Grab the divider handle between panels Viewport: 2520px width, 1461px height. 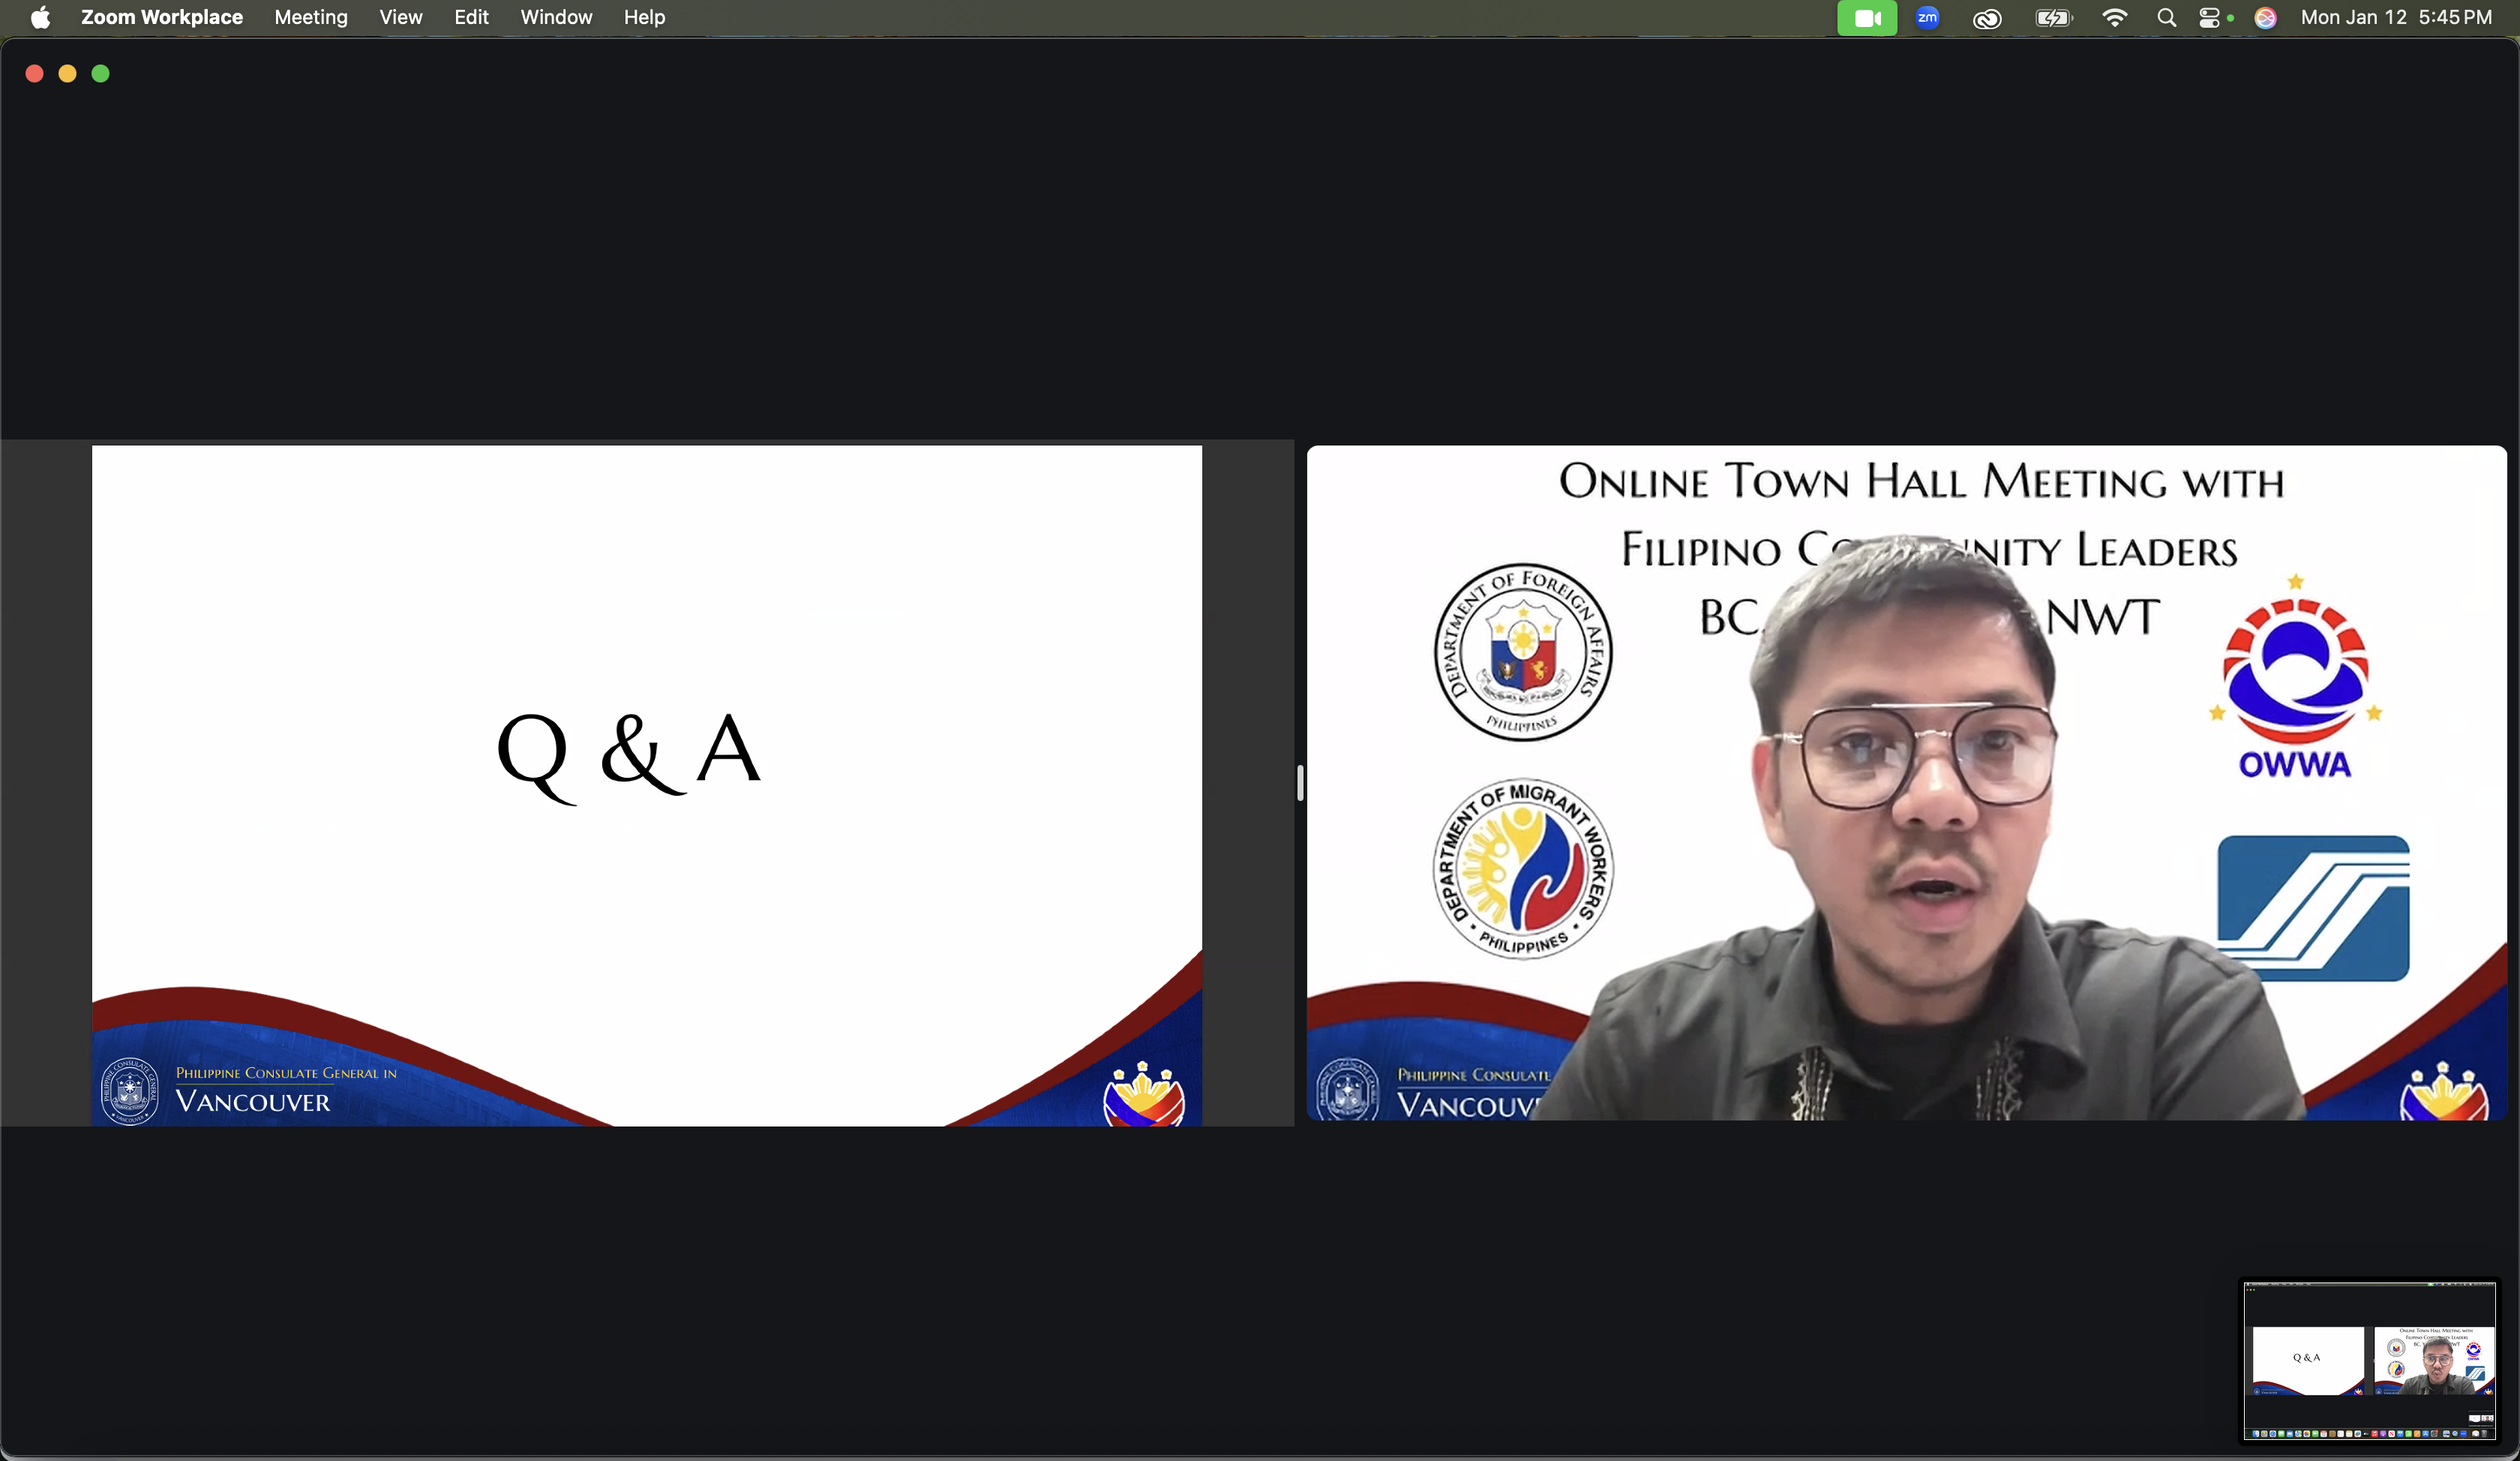(x=1300, y=783)
